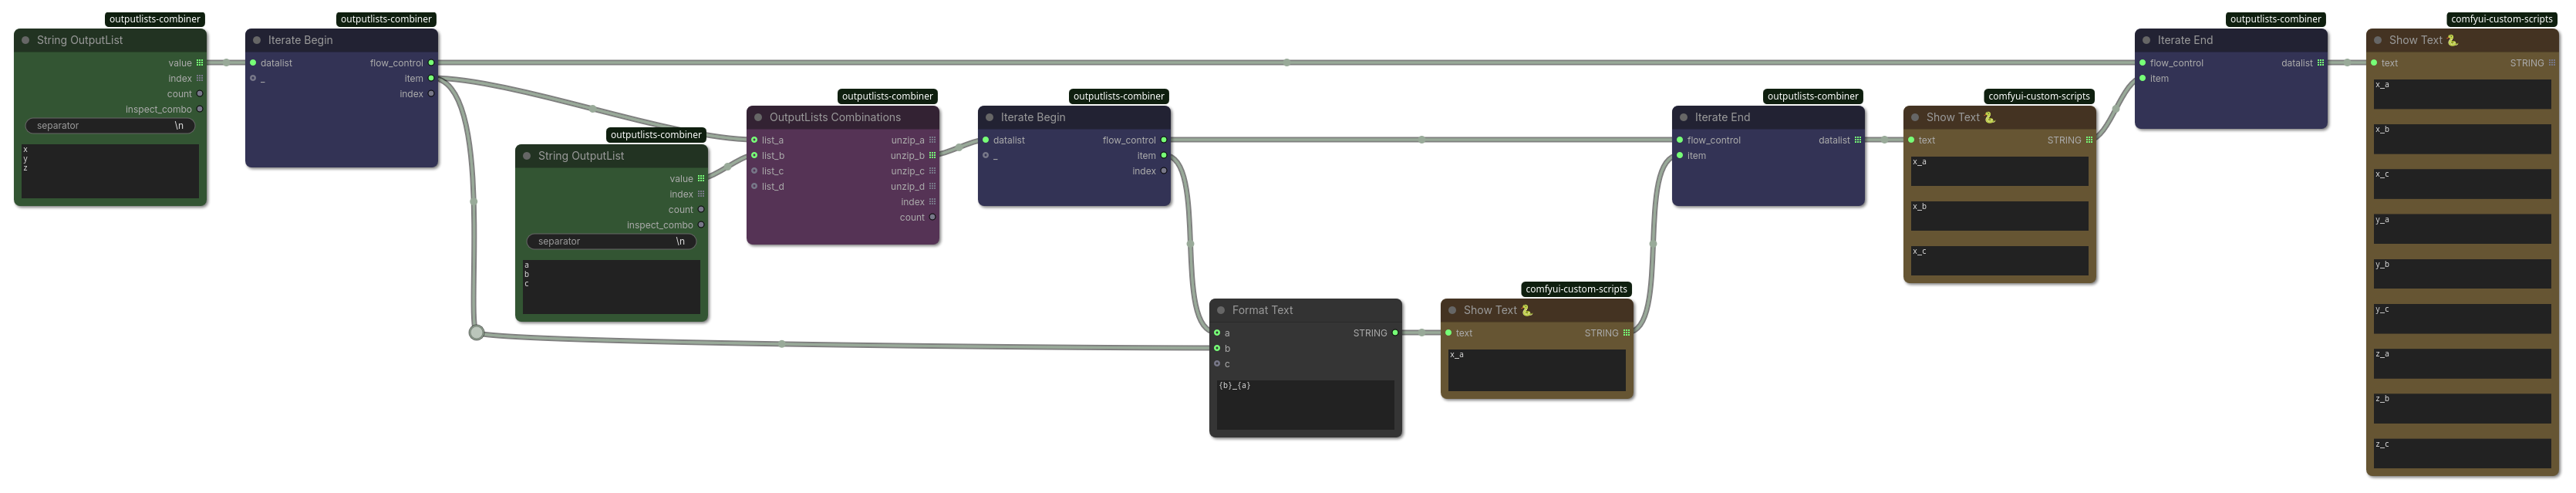
Task: Click the count output socket on OutputLists Combinations
Action: [932, 217]
